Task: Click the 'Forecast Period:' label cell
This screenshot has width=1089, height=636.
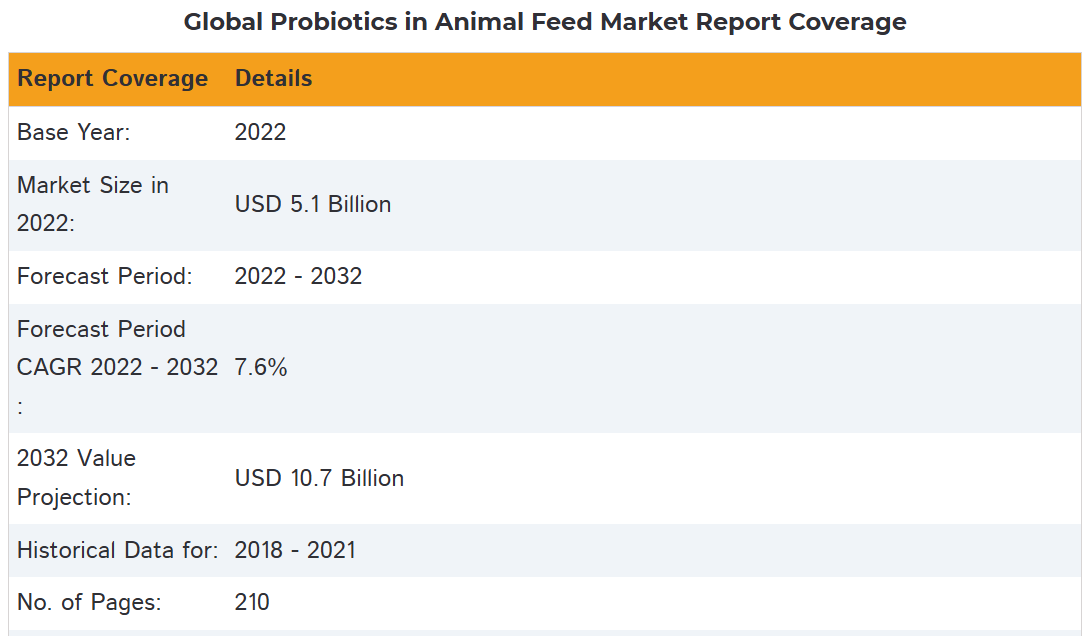Action: pyautogui.click(x=105, y=276)
